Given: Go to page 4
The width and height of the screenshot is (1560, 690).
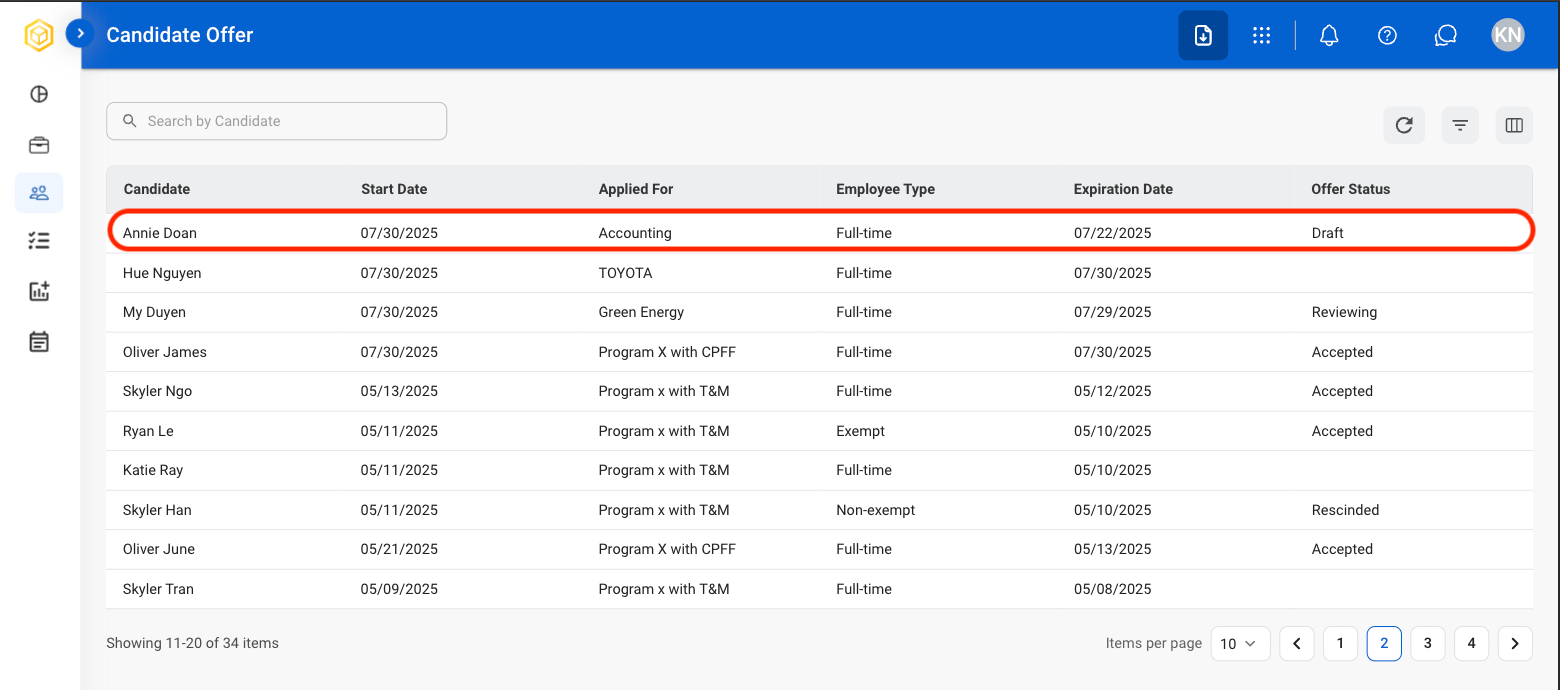Looking at the screenshot, I should click(x=1471, y=643).
